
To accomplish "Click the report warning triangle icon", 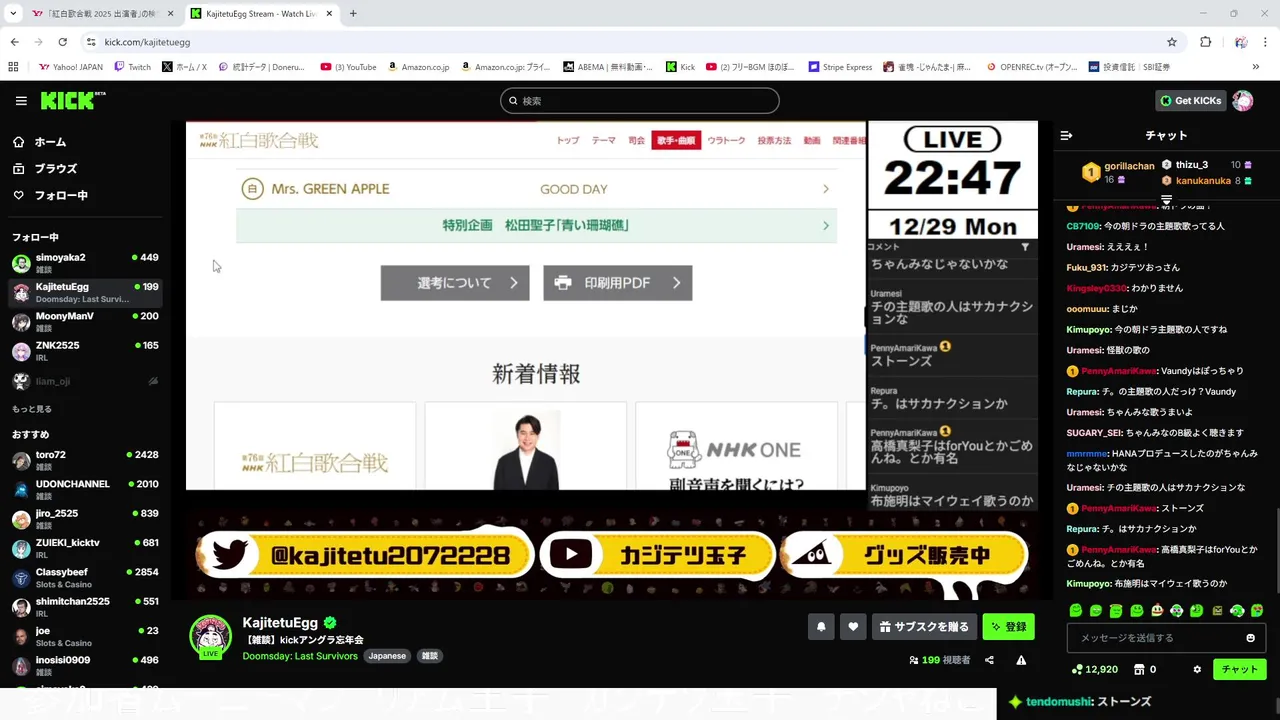I will point(1021,660).
